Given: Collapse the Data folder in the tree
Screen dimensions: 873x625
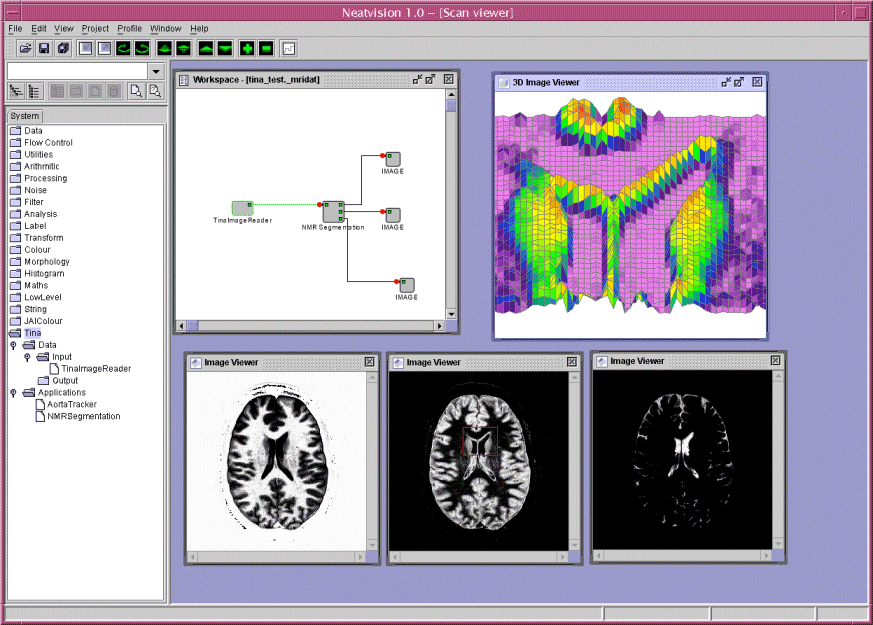Looking at the screenshot, I should [13, 345].
